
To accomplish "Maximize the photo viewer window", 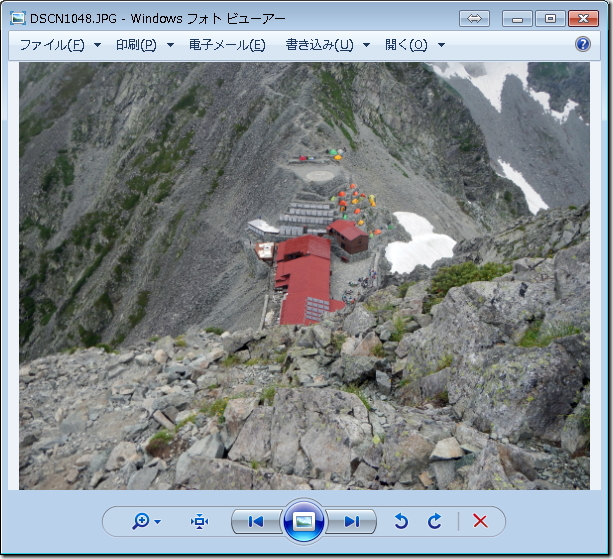I will (549, 18).
